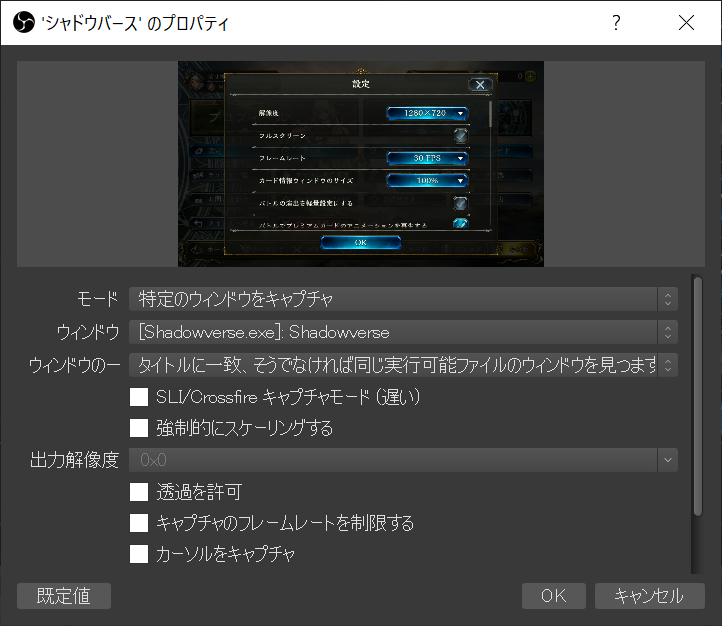Click the properties vertical scrollbar

(x=698, y=396)
